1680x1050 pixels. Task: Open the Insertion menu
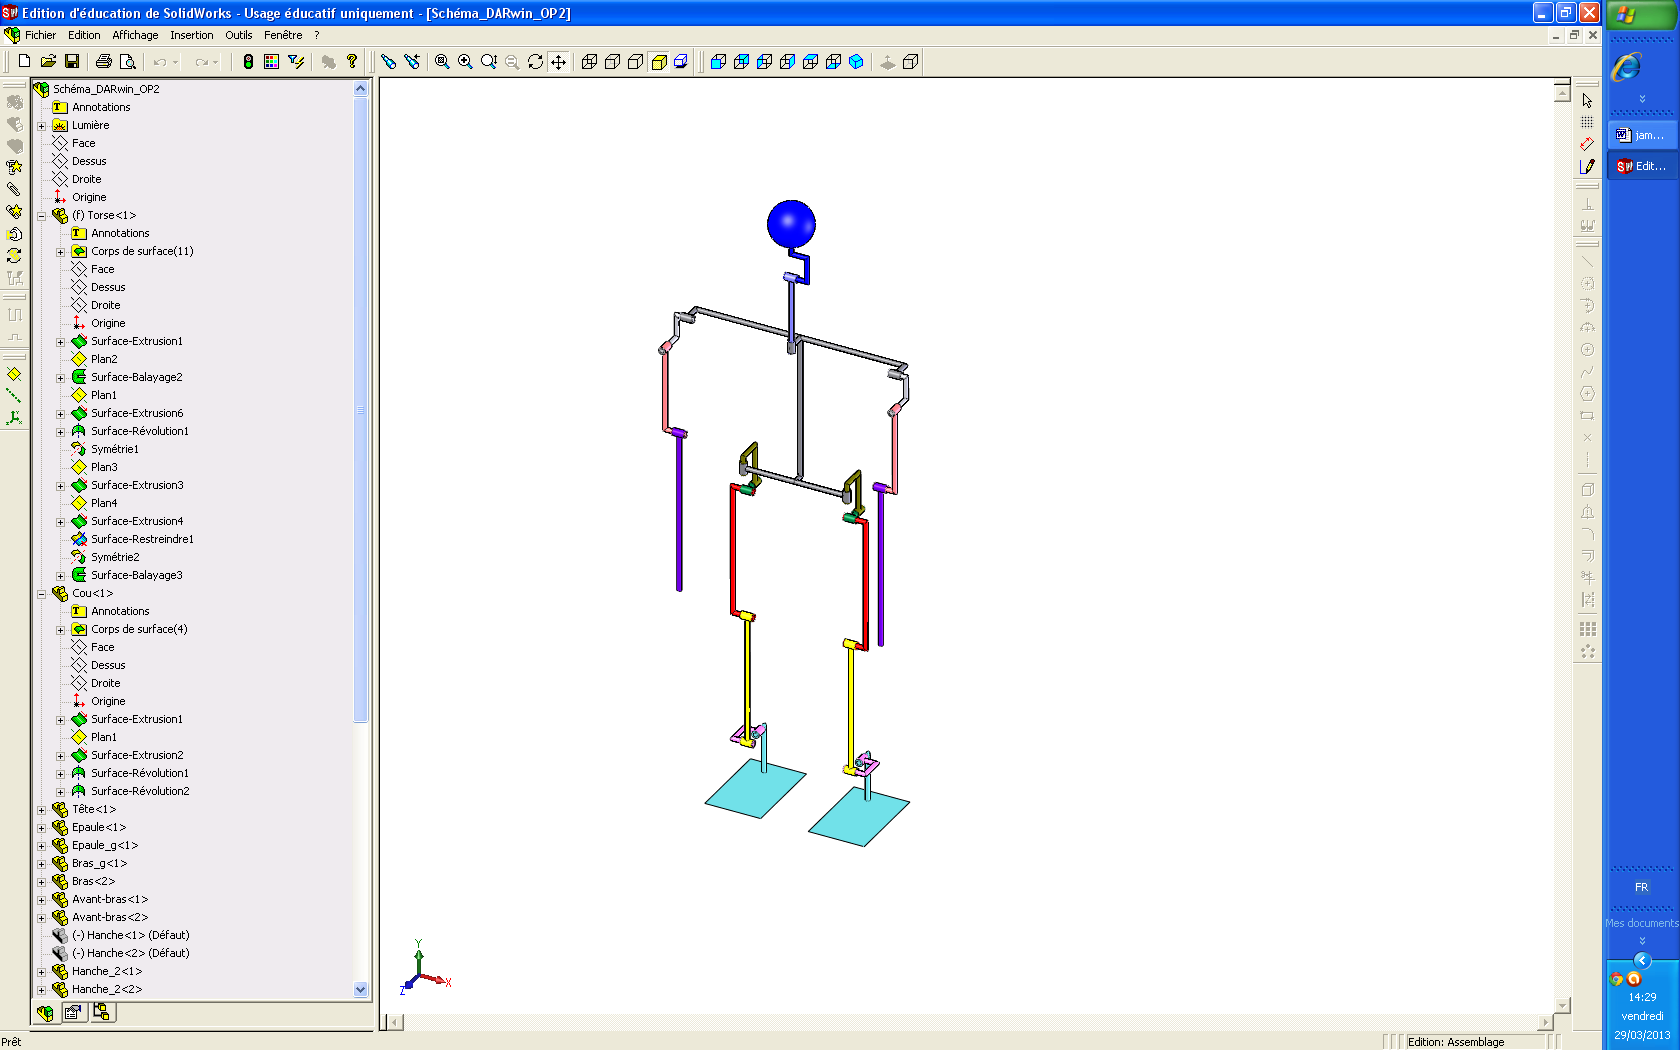click(191, 35)
